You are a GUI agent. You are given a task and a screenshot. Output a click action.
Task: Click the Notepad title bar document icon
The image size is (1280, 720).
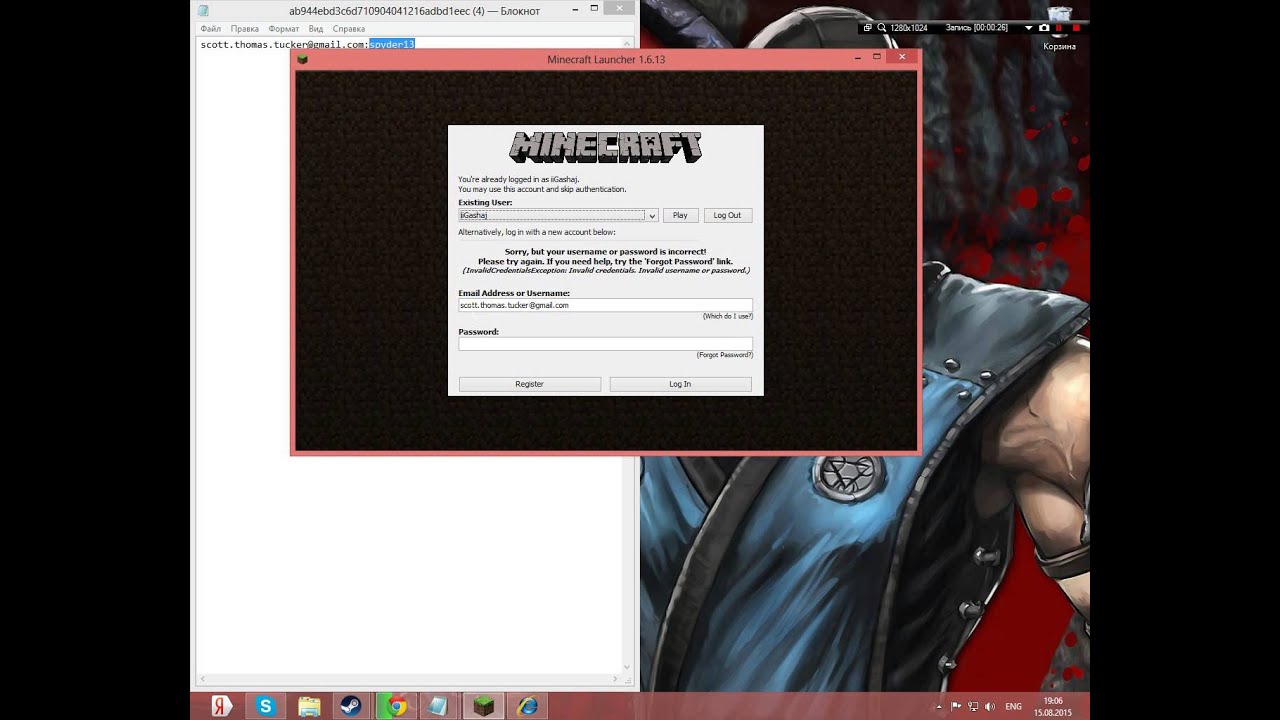[204, 11]
